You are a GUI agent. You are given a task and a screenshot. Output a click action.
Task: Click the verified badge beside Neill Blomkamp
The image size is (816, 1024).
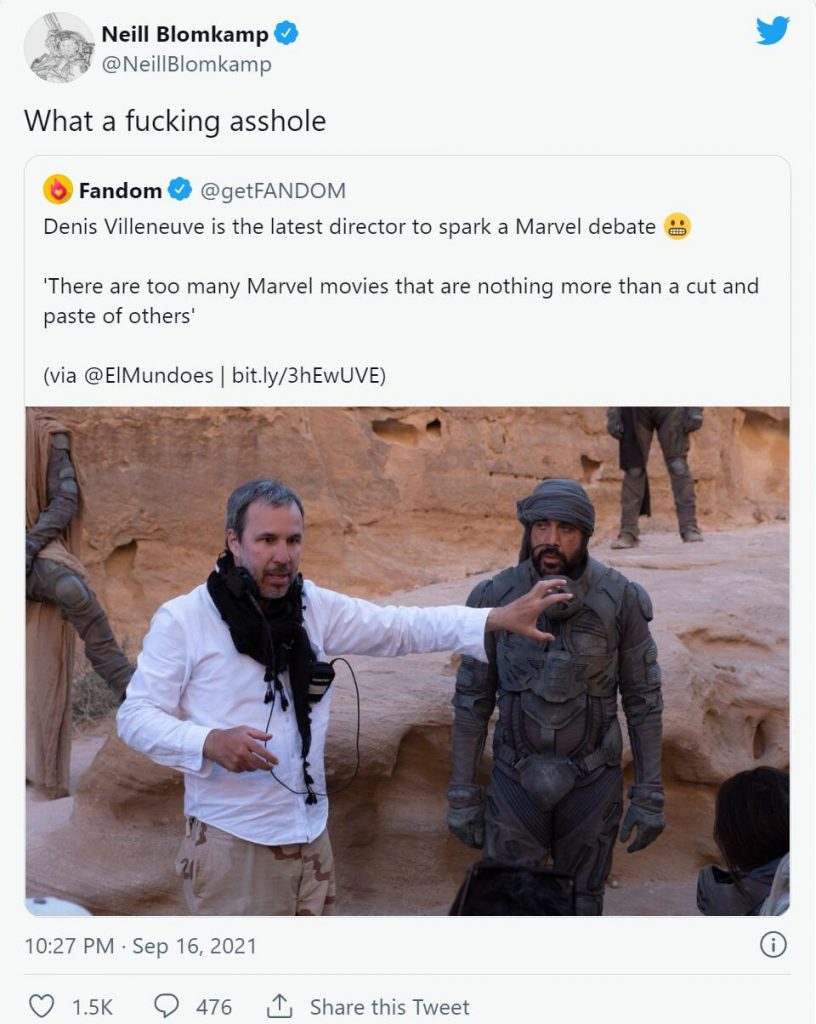pyautogui.click(x=287, y=34)
